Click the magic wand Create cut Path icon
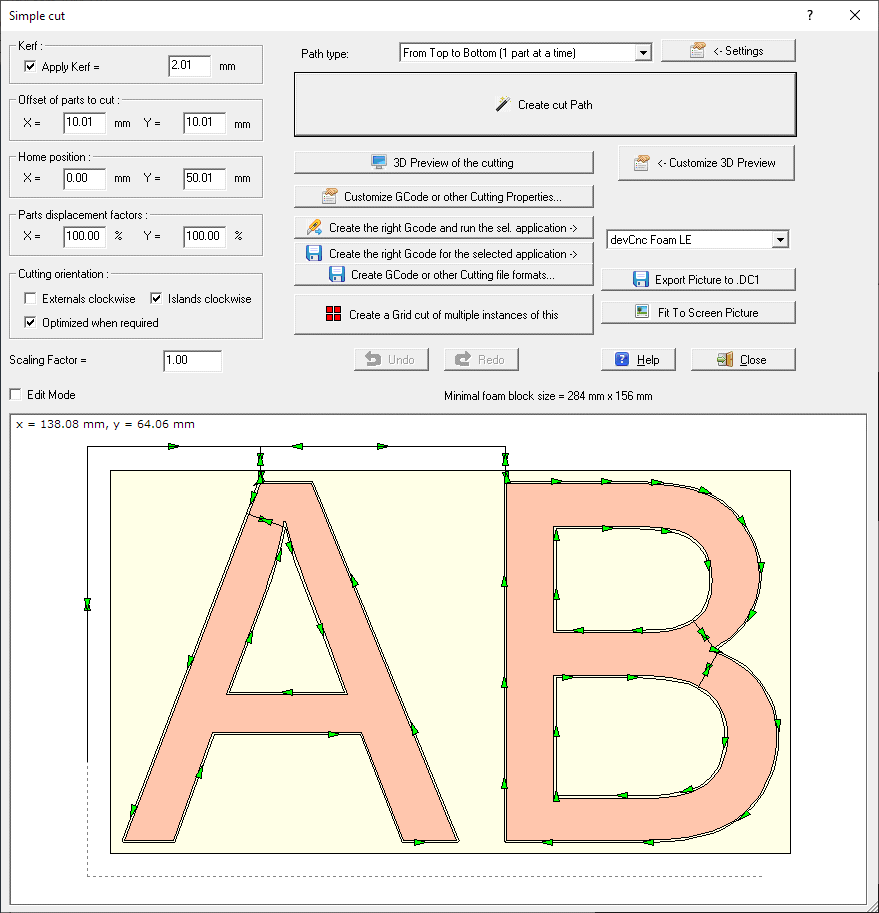This screenshot has width=879, height=913. tap(503, 104)
